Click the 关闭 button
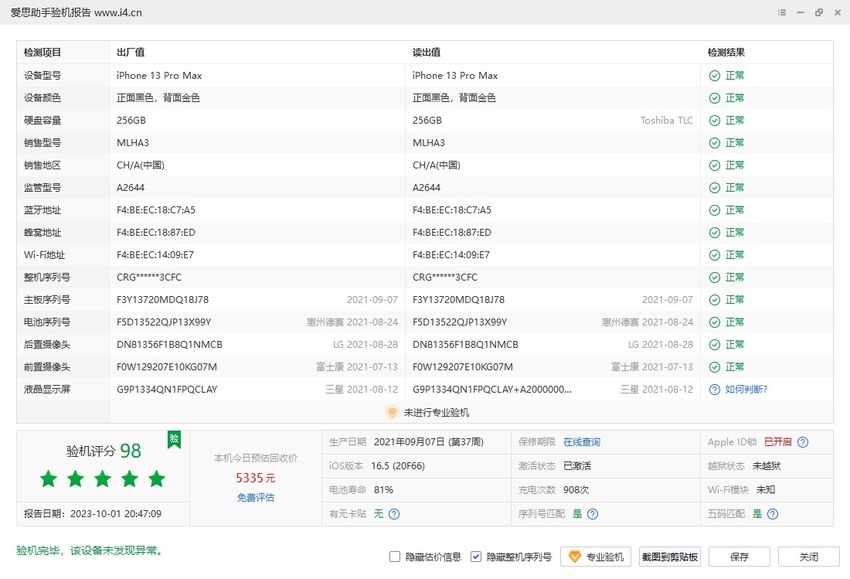The image size is (850, 579). 809,557
